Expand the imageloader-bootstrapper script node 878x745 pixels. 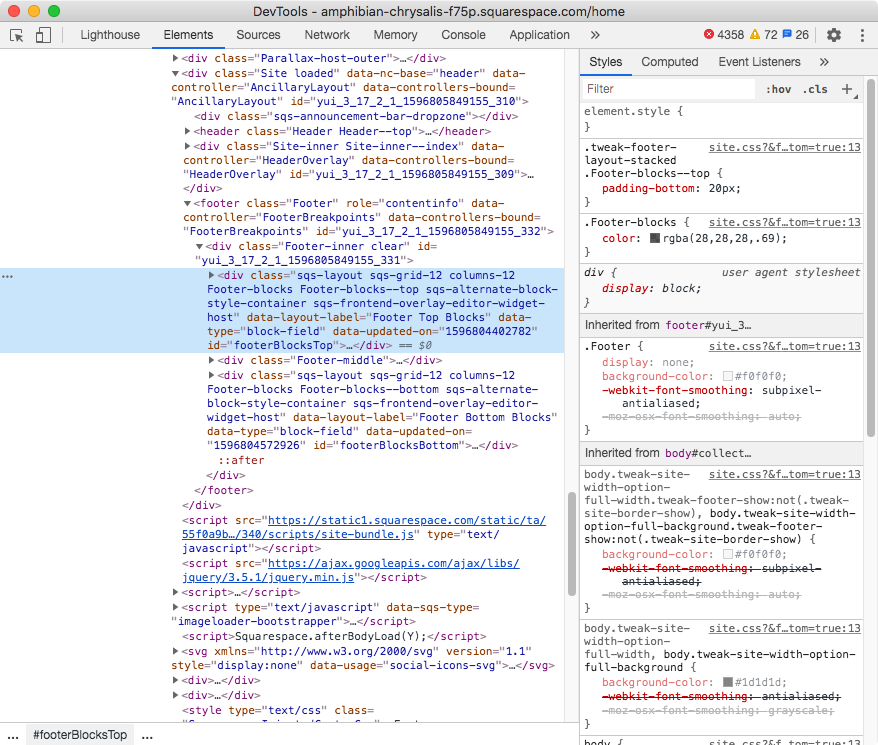[x=175, y=607]
